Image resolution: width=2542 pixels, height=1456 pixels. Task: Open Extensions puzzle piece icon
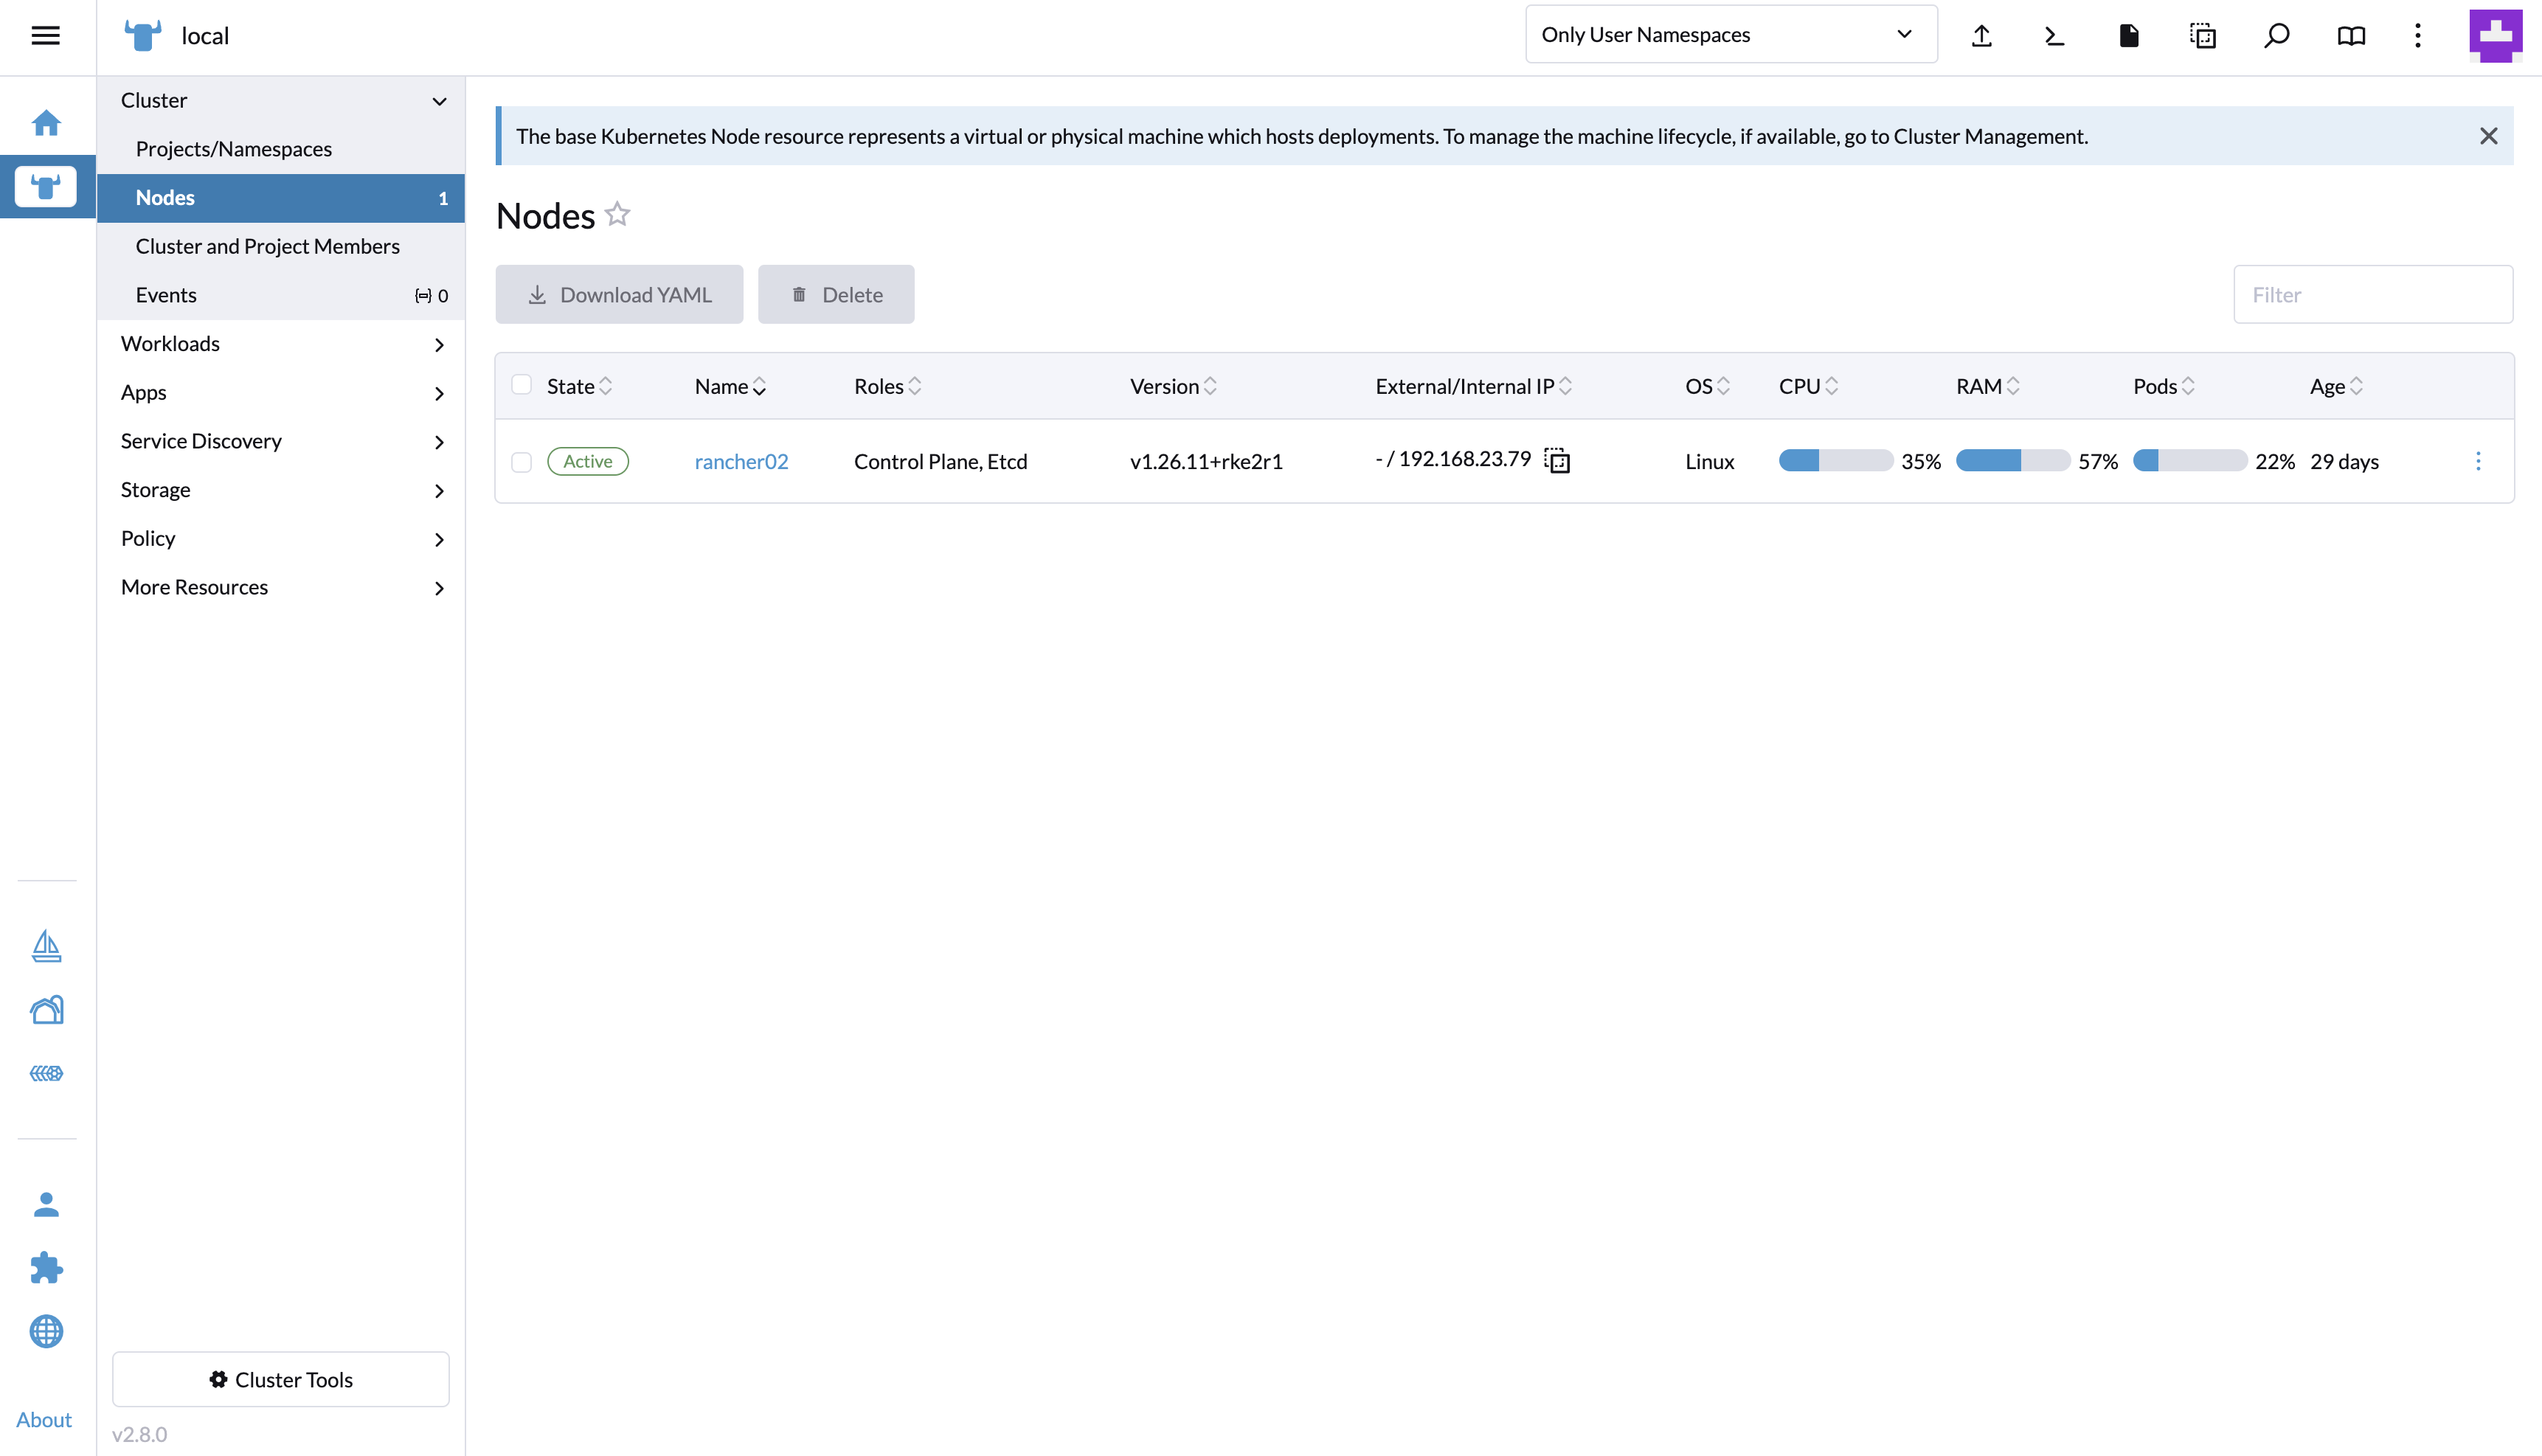click(46, 1268)
